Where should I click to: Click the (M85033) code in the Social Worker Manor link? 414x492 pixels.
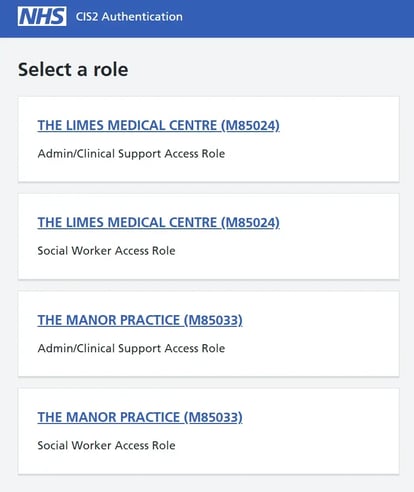tap(213, 418)
